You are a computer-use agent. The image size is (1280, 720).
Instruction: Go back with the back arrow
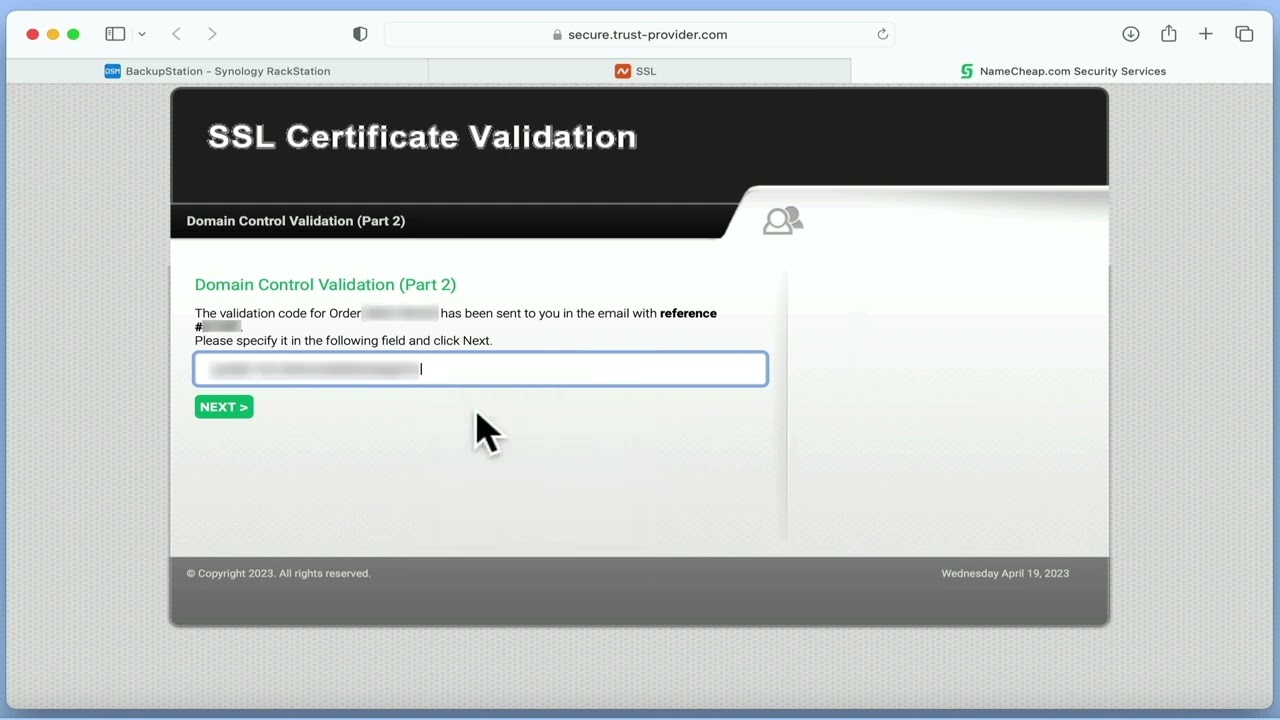point(176,34)
